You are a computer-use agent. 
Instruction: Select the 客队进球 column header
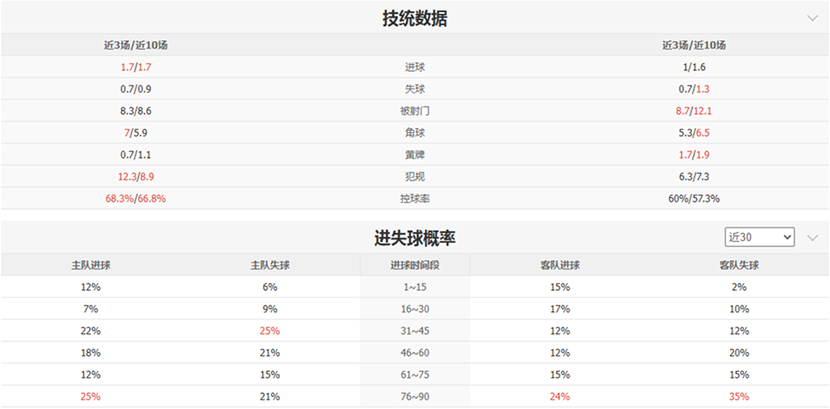[560, 265]
